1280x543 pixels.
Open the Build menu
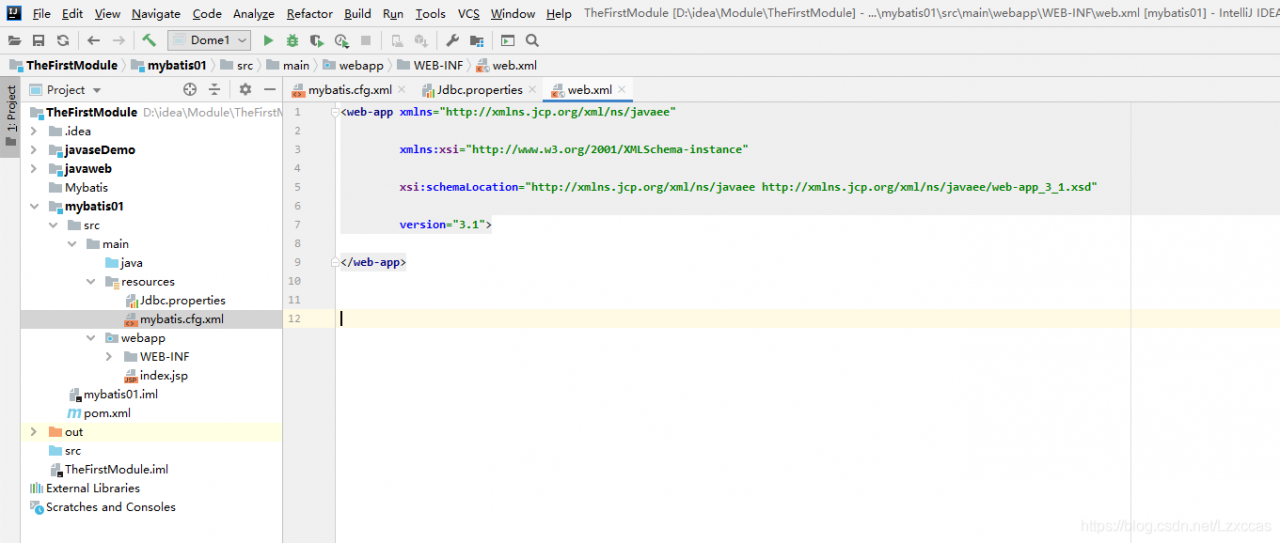357,14
